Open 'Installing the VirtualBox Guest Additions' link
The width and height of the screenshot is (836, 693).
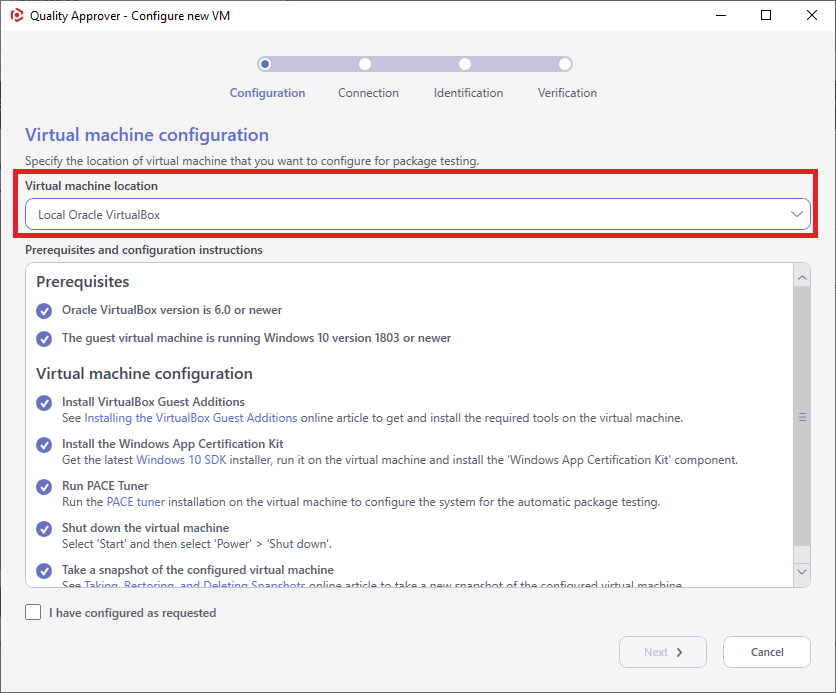pyautogui.click(x=190, y=418)
